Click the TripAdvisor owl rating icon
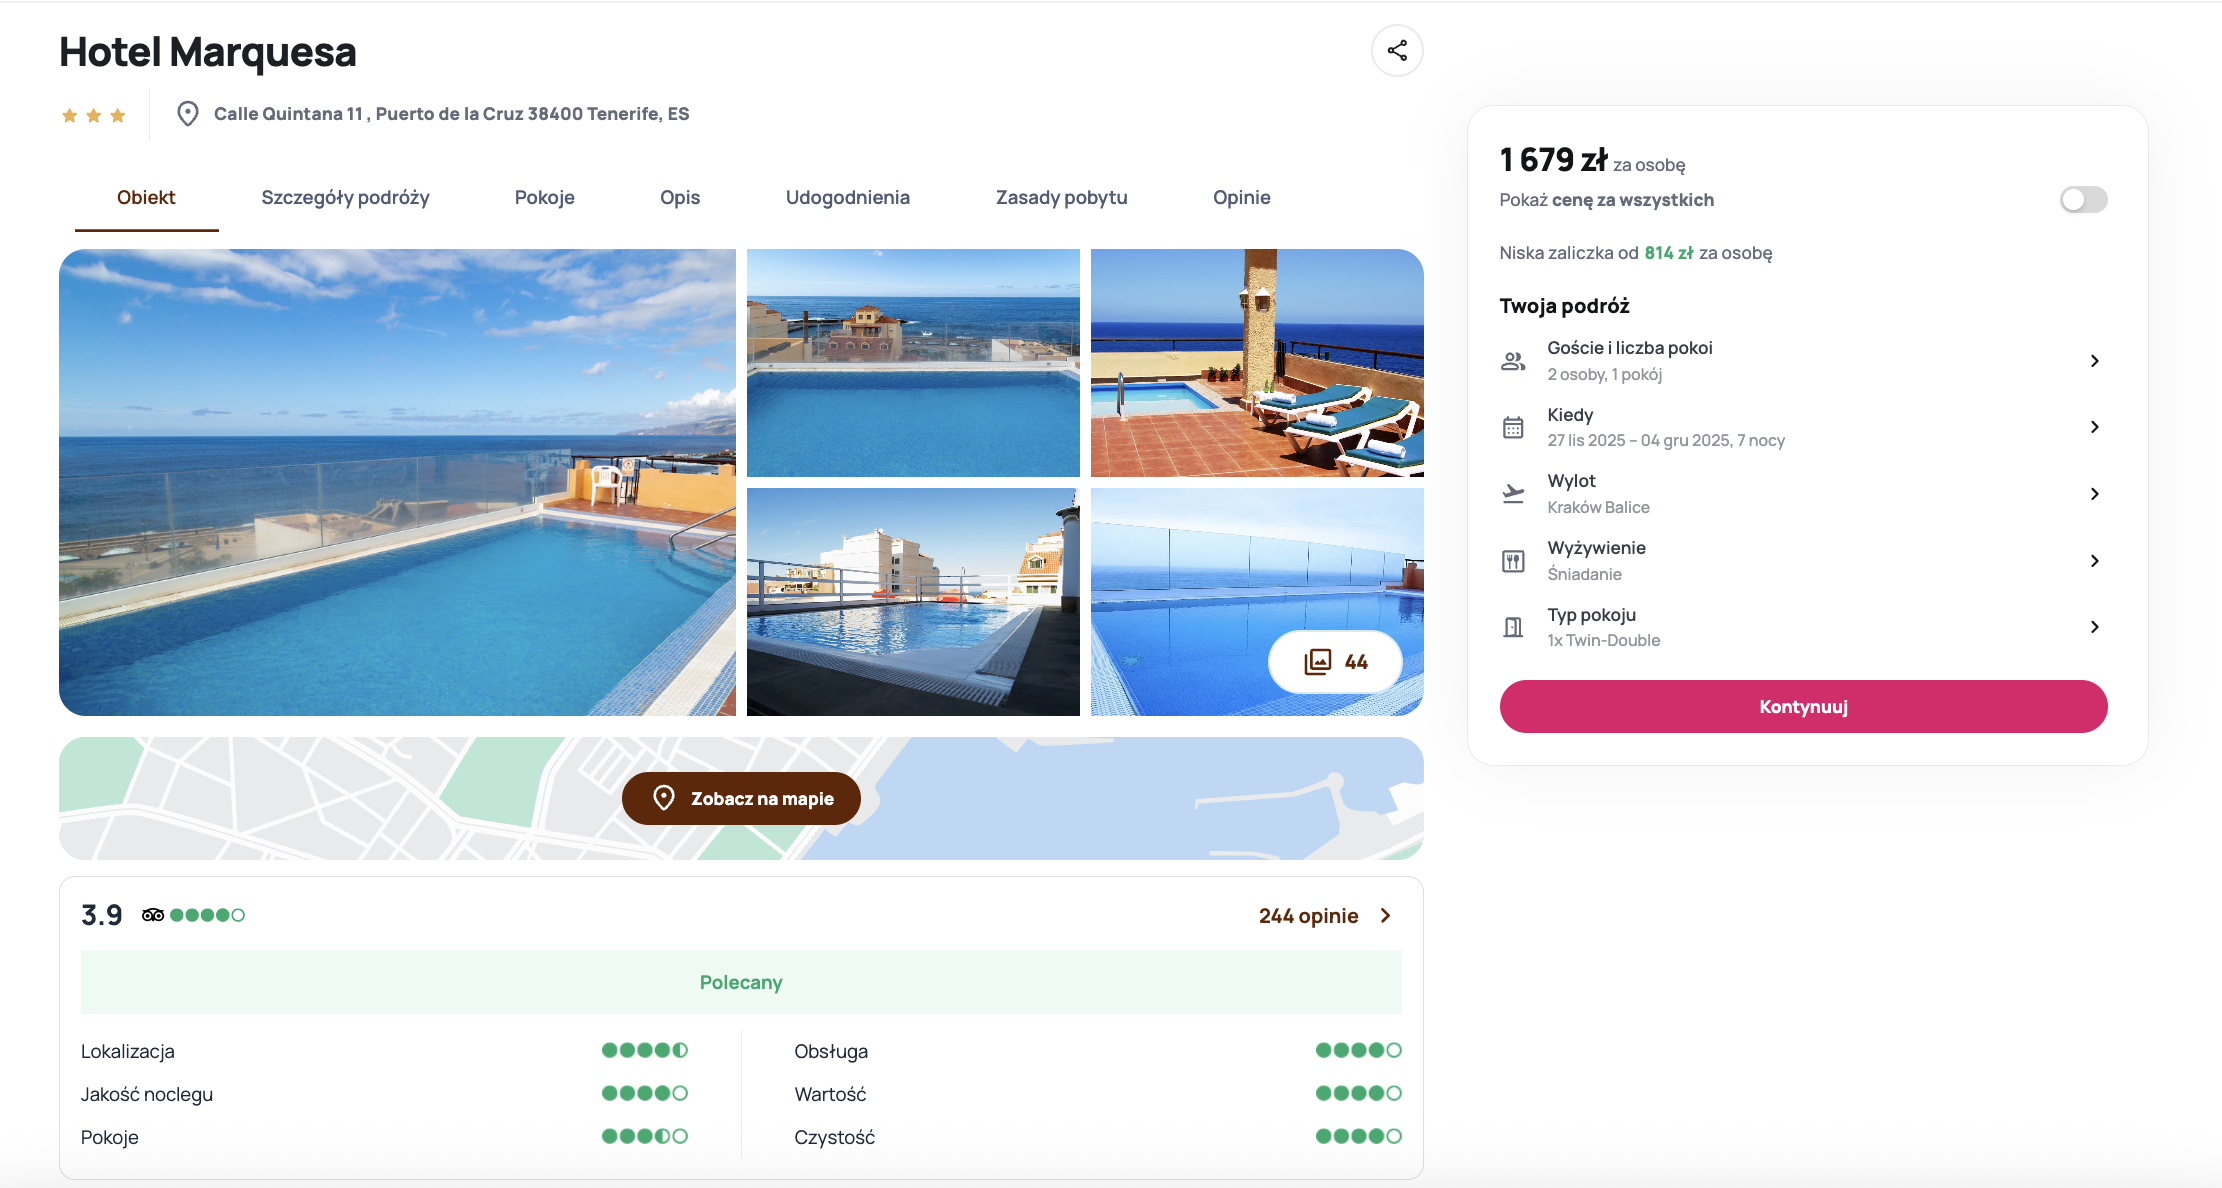The height and width of the screenshot is (1188, 2222). tap(152, 915)
